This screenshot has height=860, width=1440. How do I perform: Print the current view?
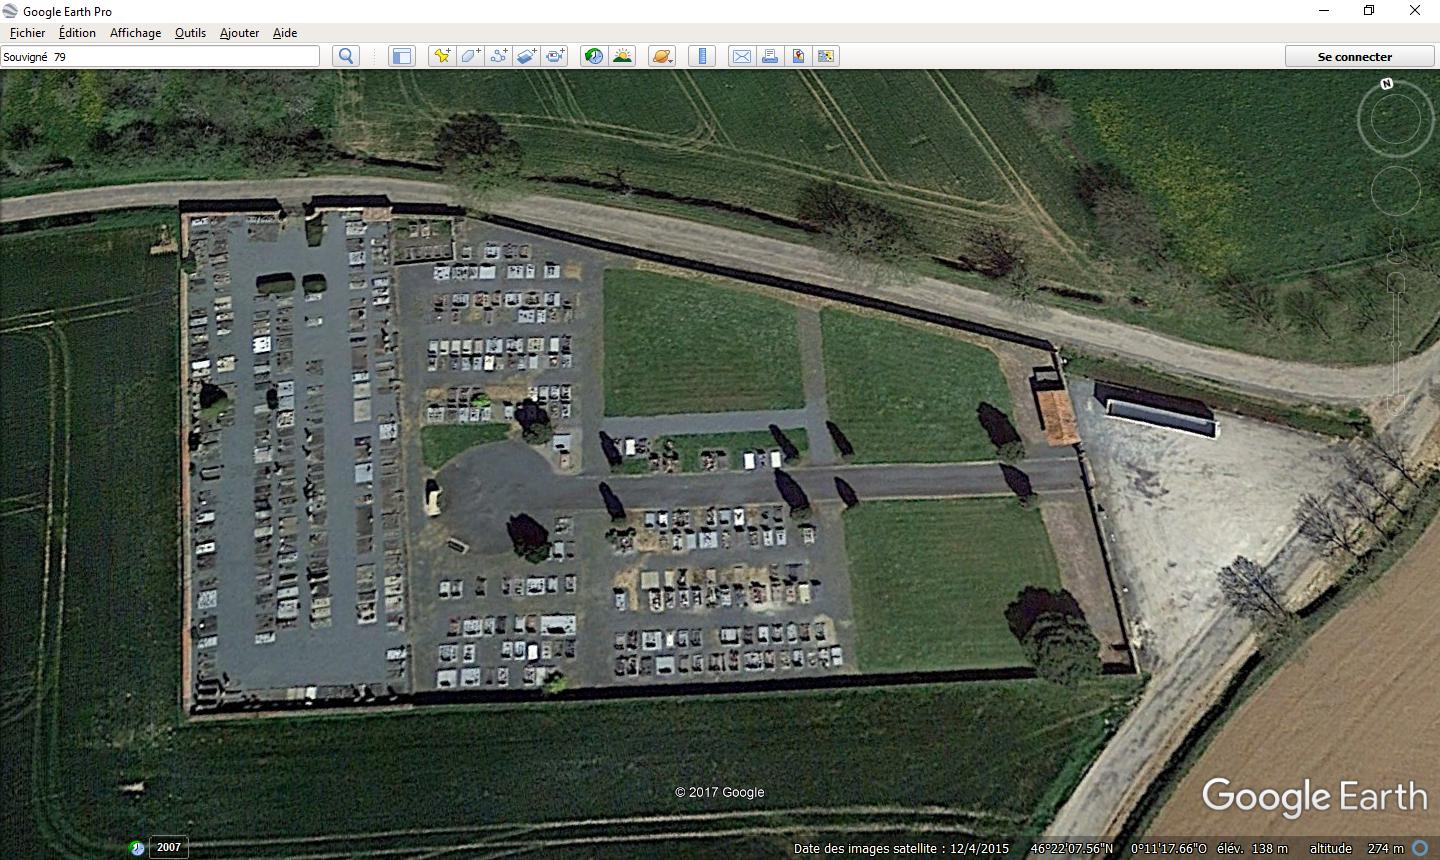point(770,56)
